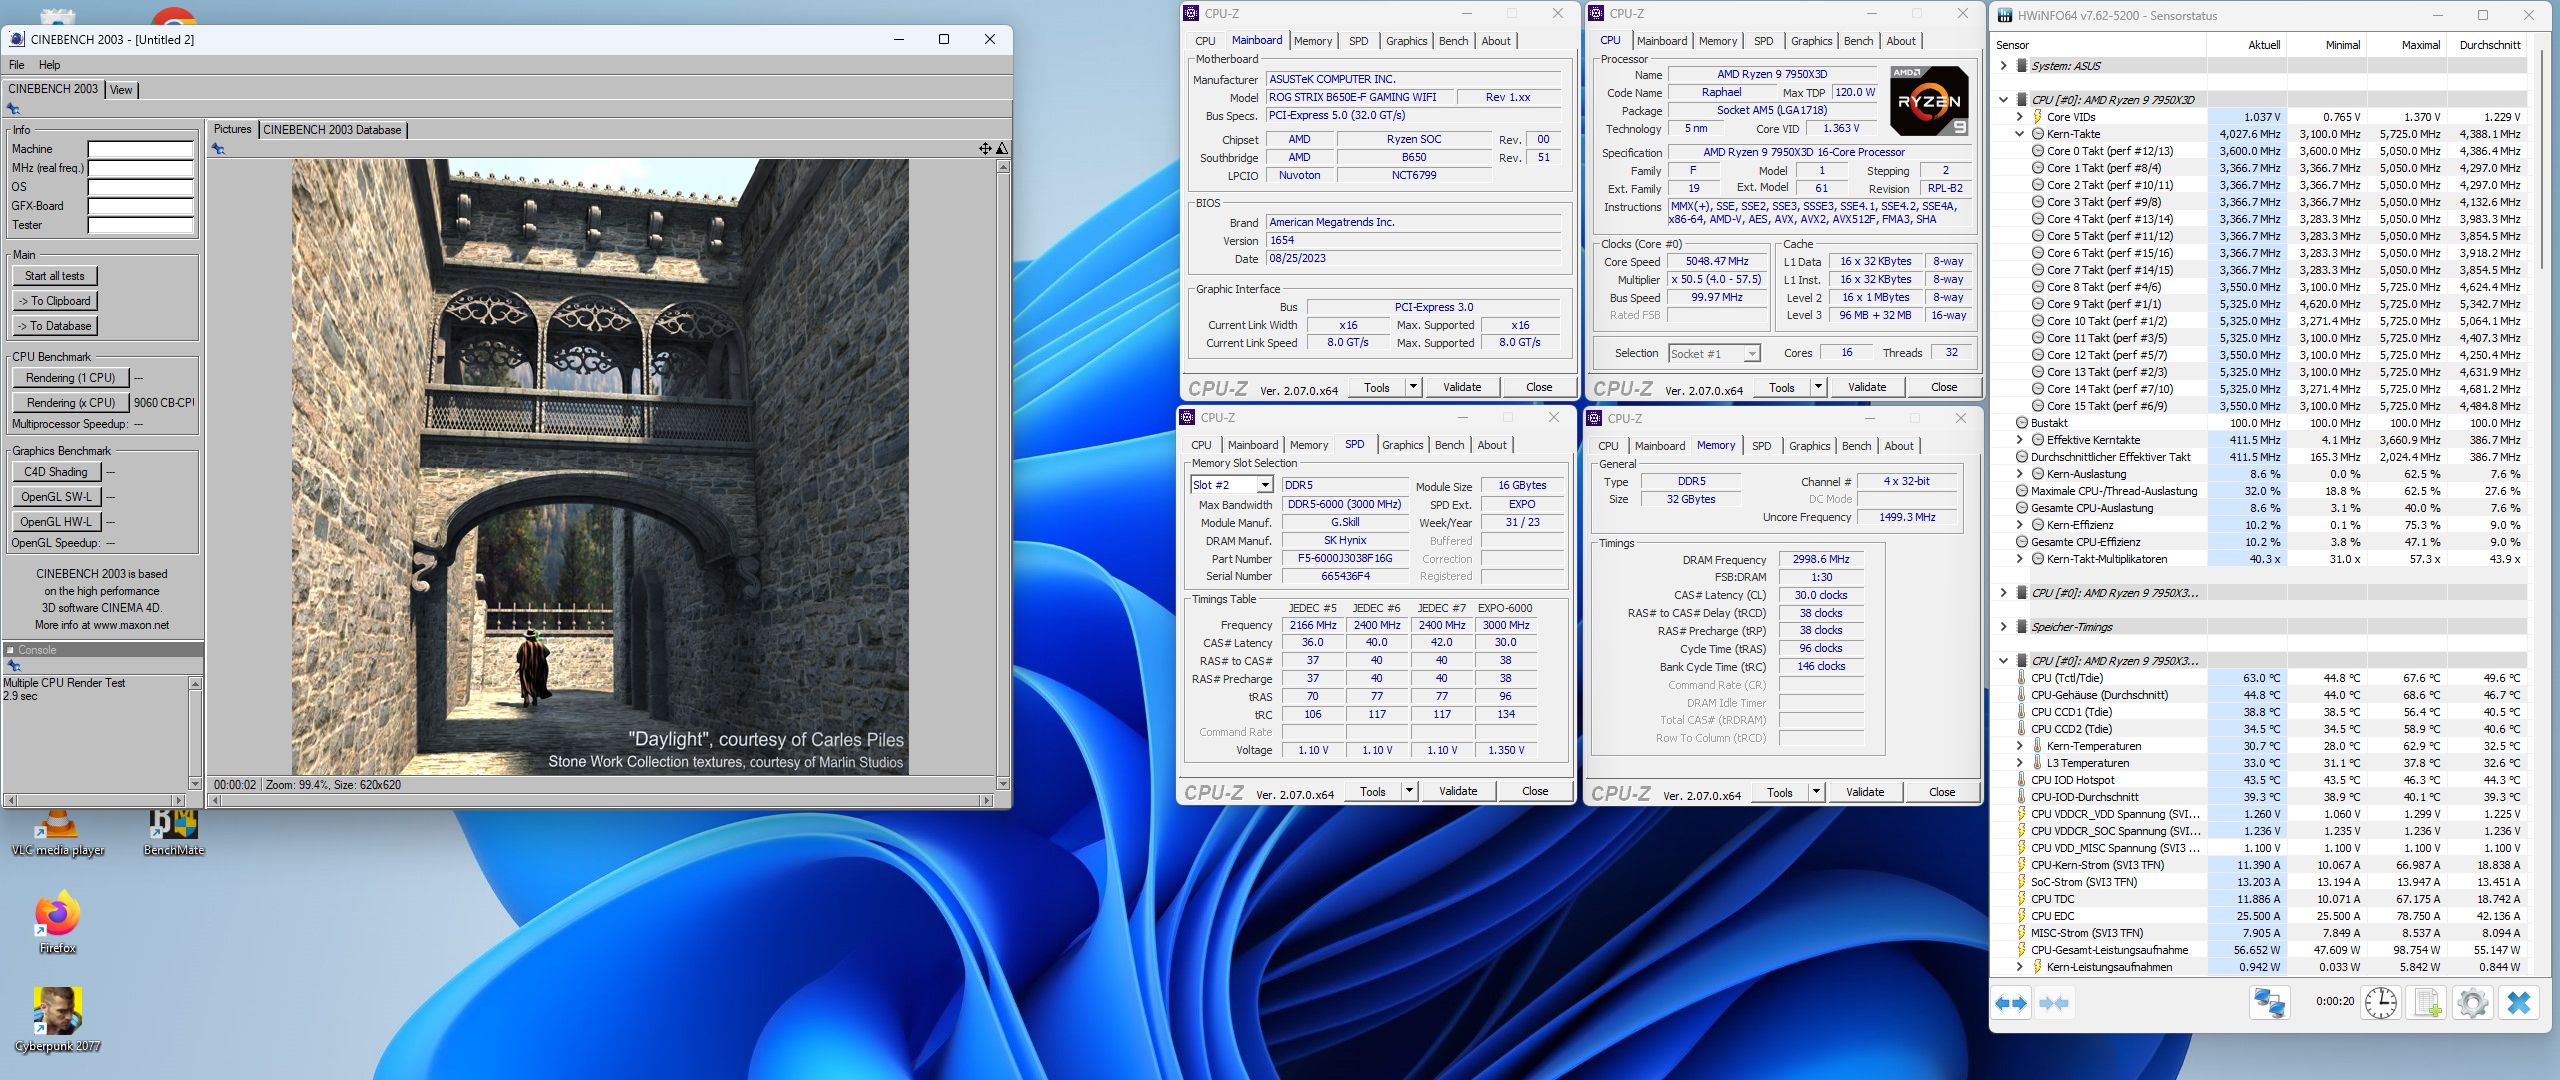This screenshot has height=1080, width=2560.
Task: Click Start all tests button
Action: tap(55, 276)
